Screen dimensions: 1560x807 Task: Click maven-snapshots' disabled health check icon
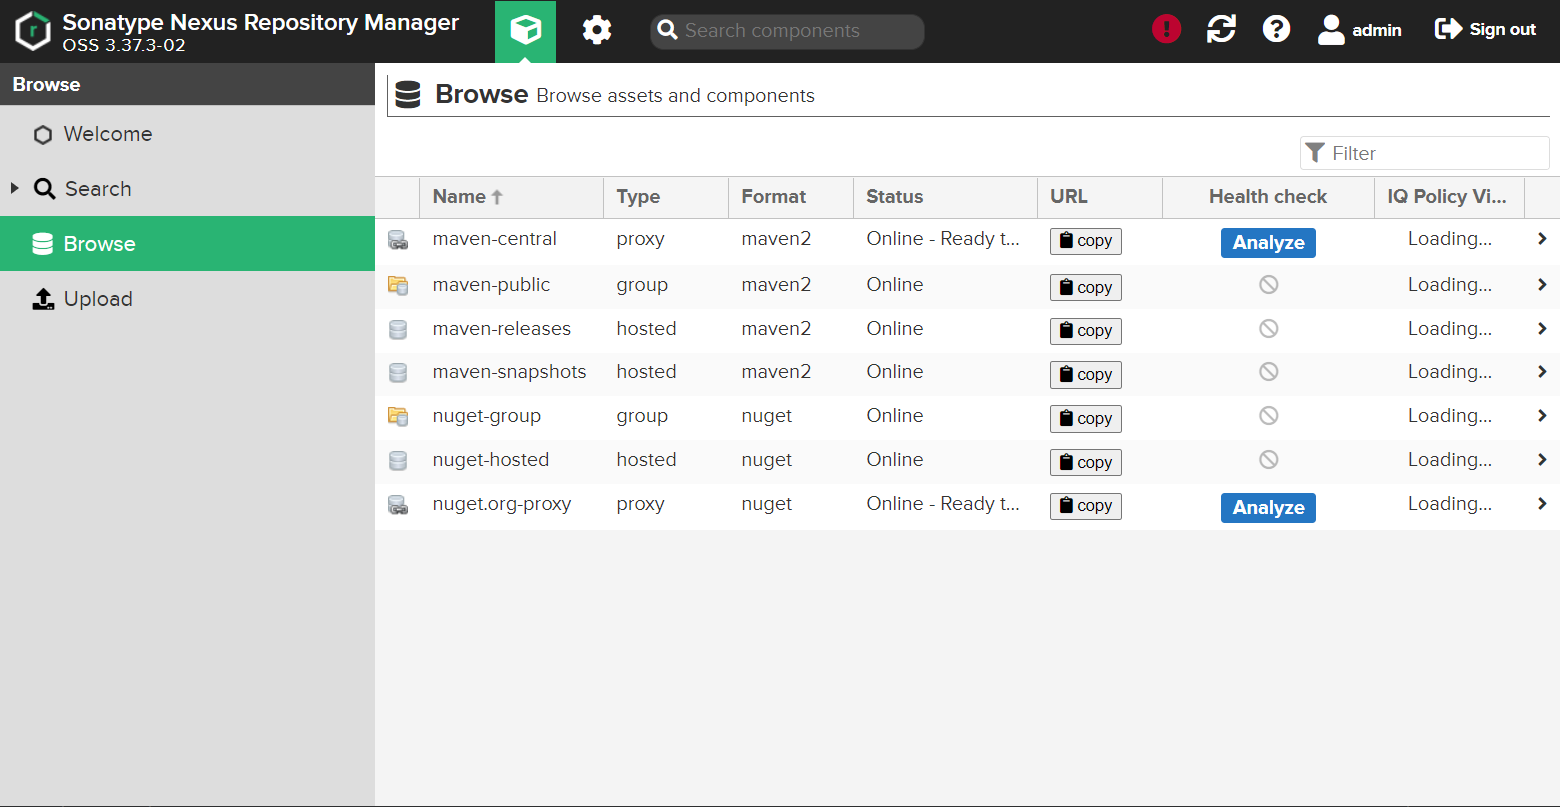[1268, 371]
